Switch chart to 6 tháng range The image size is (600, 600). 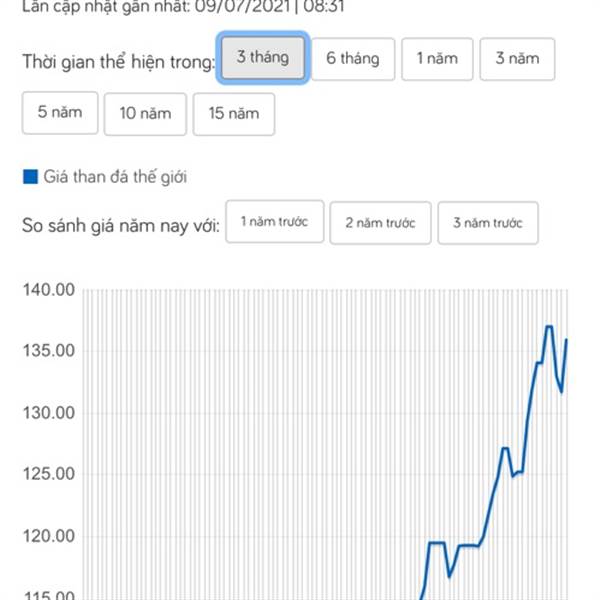pyautogui.click(x=353, y=59)
